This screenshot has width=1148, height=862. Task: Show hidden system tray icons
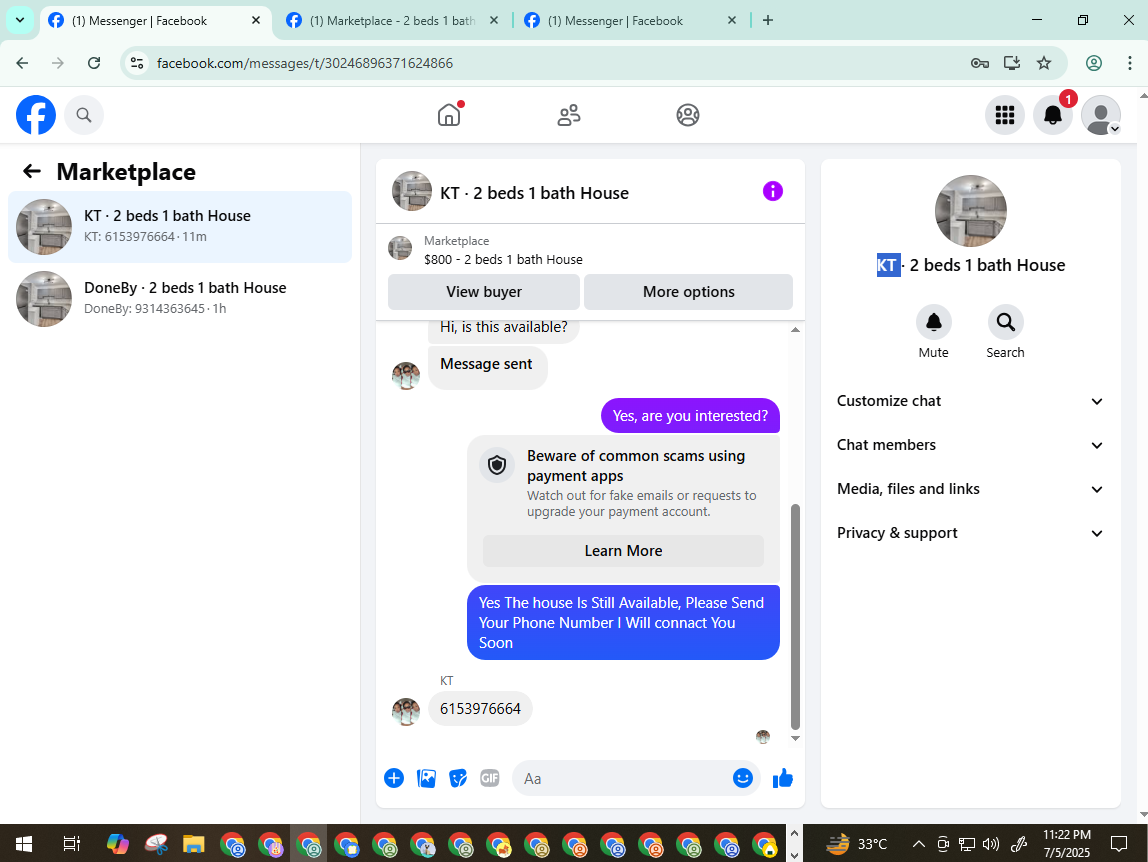(918, 844)
